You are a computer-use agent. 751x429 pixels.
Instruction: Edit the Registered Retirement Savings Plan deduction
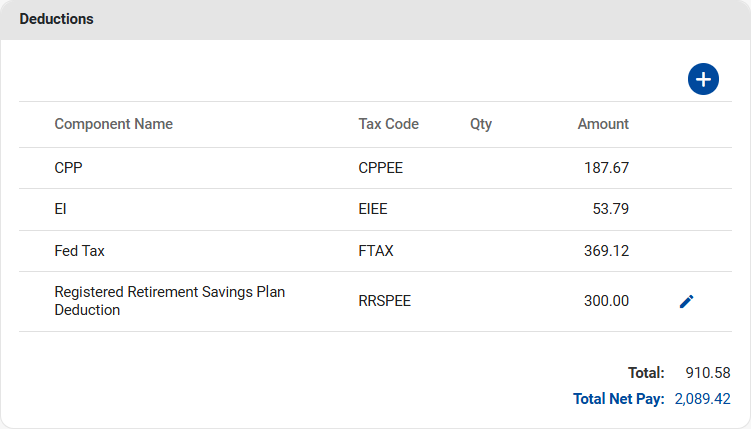(x=686, y=301)
